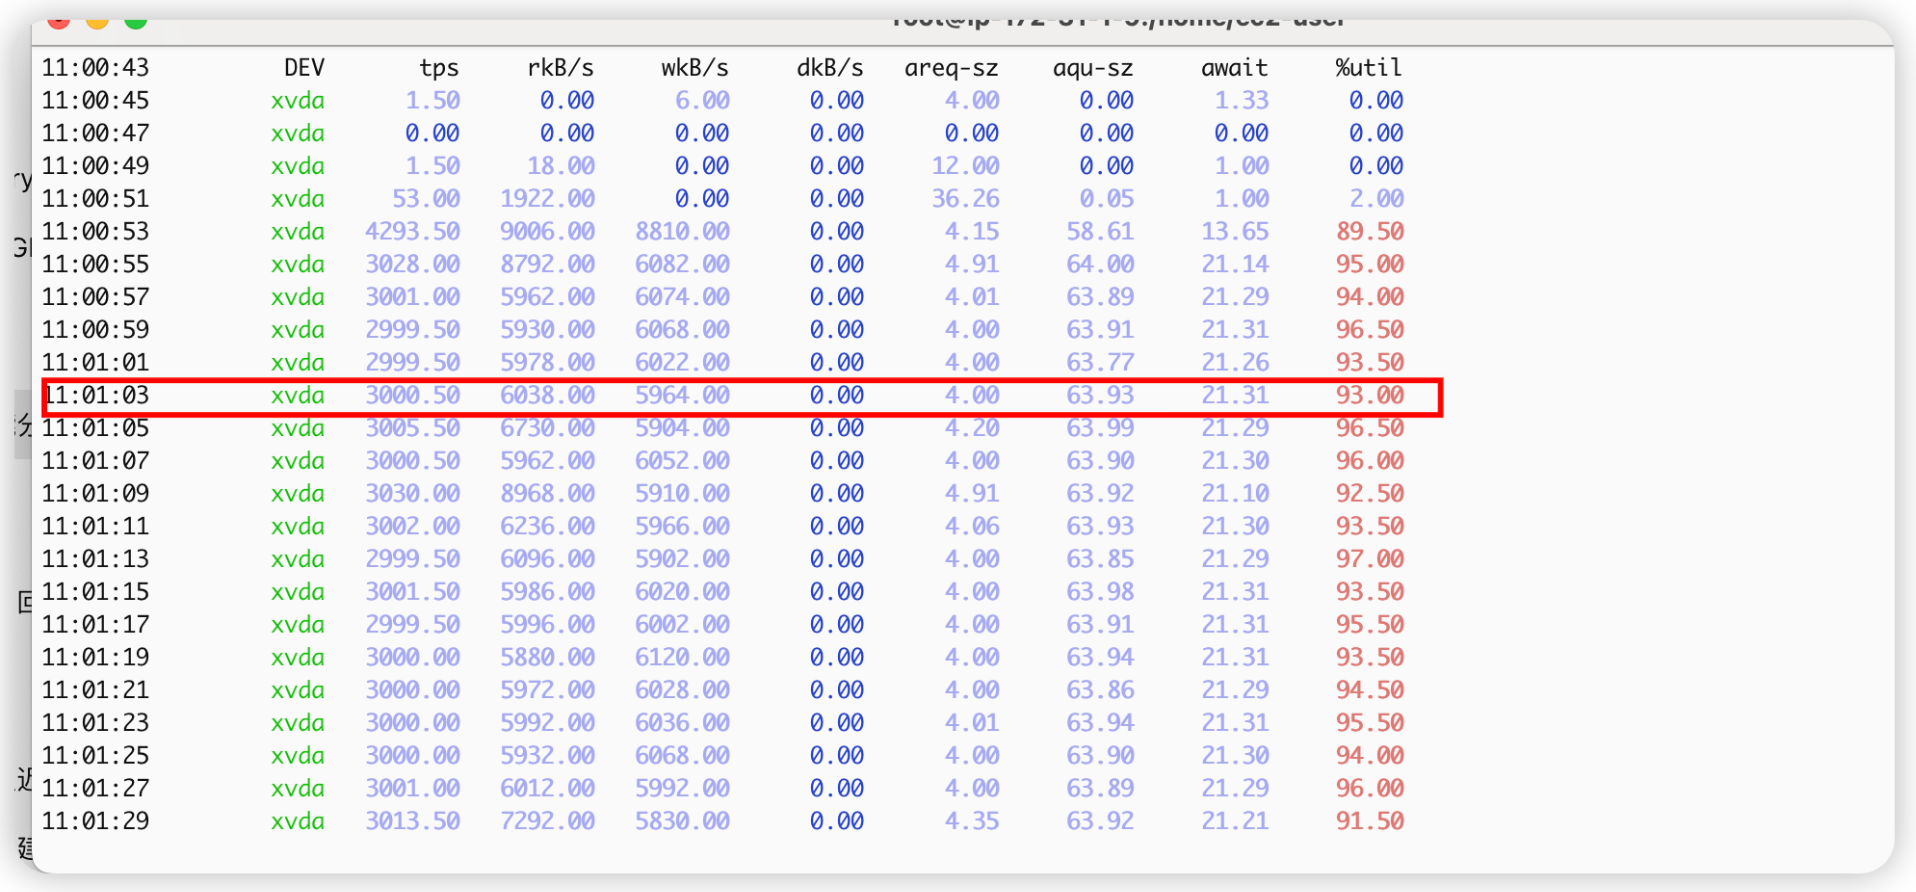The height and width of the screenshot is (892, 1916).
Task: Click the 4293.50 tps value
Action: pos(412,232)
